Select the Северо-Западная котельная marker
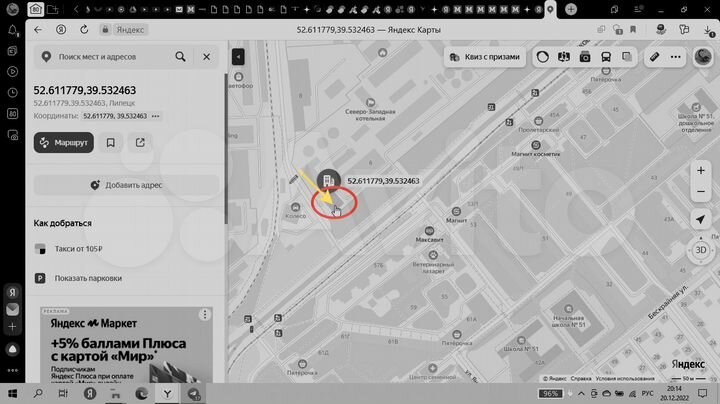720x404 pixels. tap(370, 102)
